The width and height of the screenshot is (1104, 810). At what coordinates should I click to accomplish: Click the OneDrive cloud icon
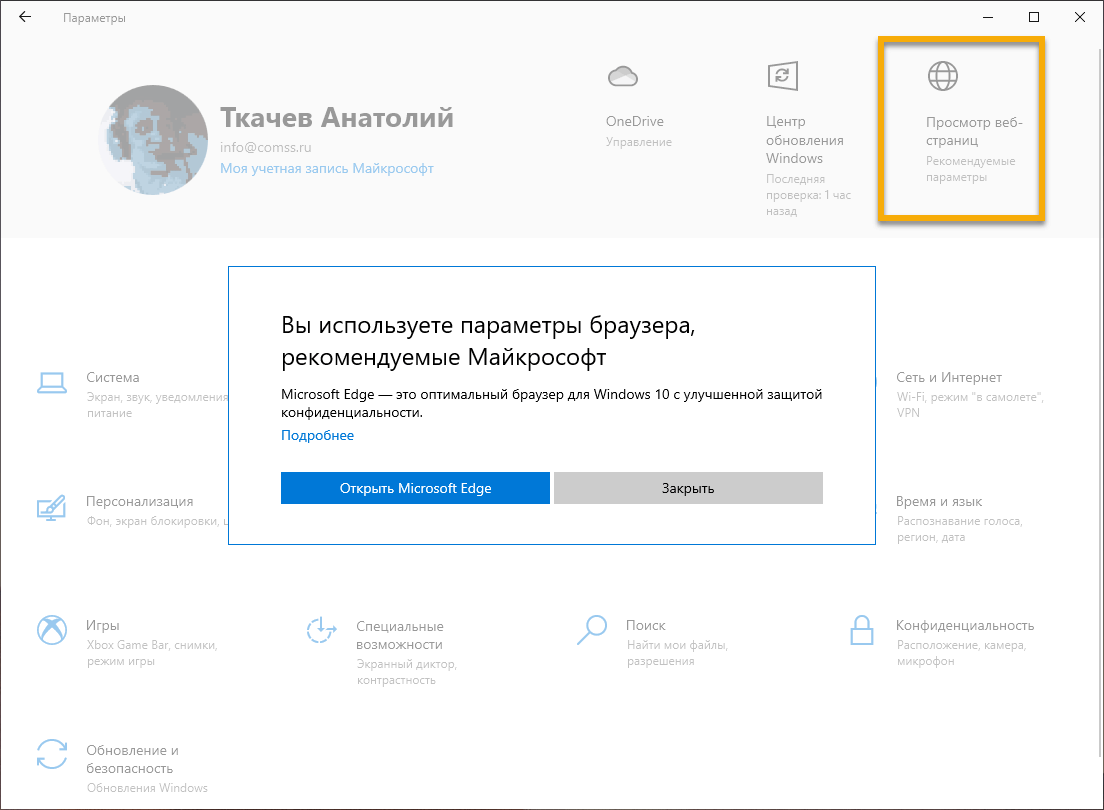622,76
